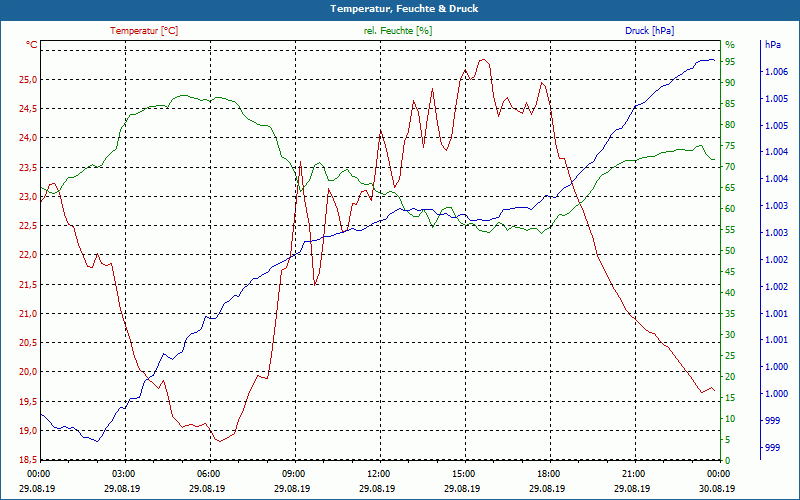Click the '90' humidity axis value
The width and height of the screenshot is (800, 500).
(x=730, y=83)
